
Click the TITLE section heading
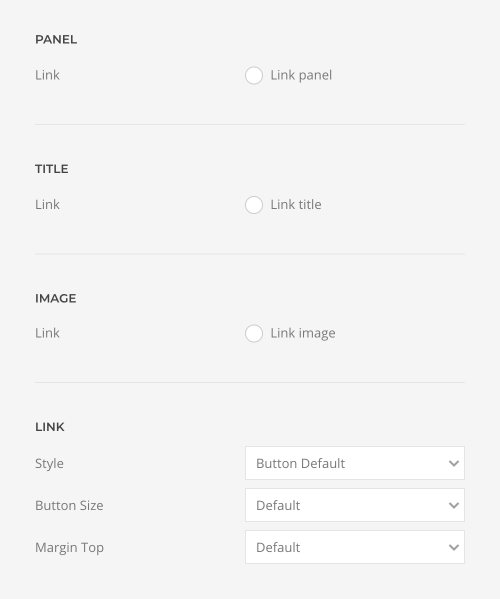point(52,169)
